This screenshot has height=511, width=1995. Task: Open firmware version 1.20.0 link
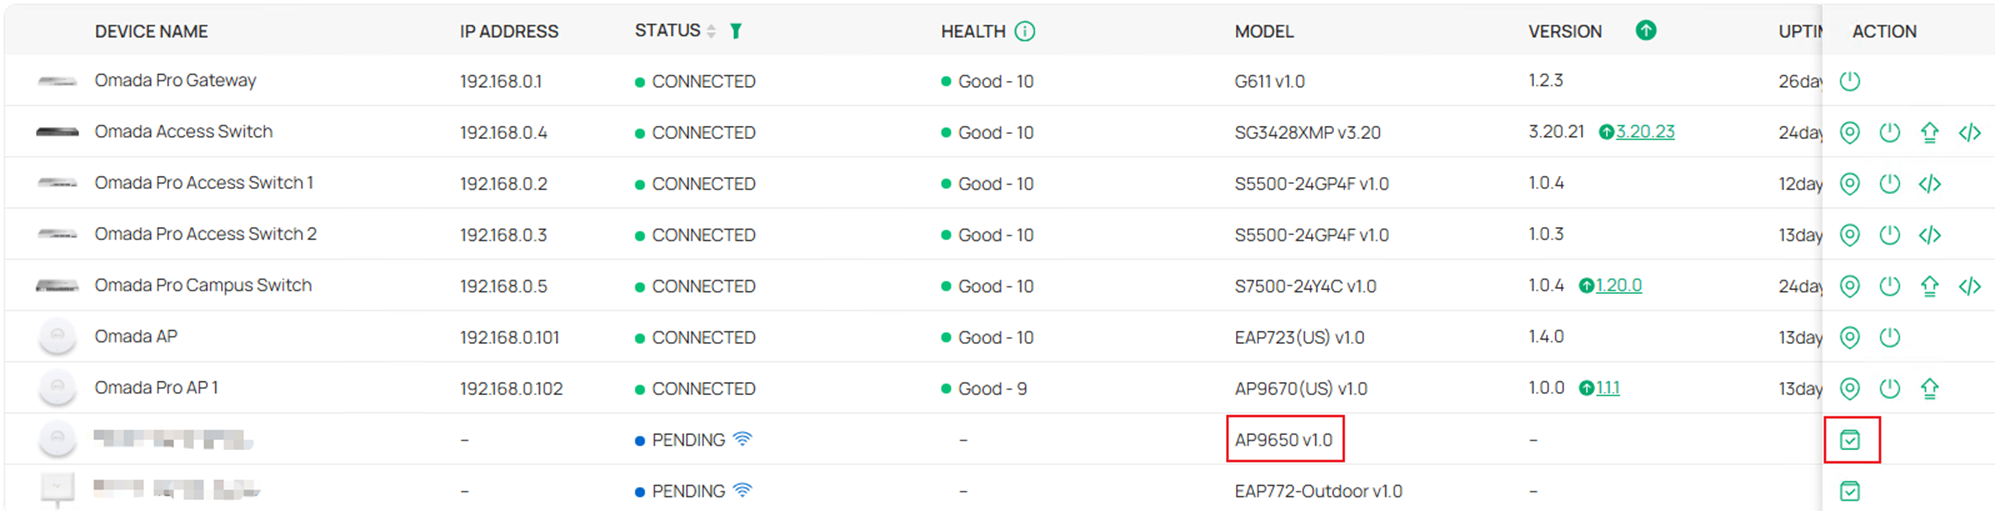[x=1618, y=286]
